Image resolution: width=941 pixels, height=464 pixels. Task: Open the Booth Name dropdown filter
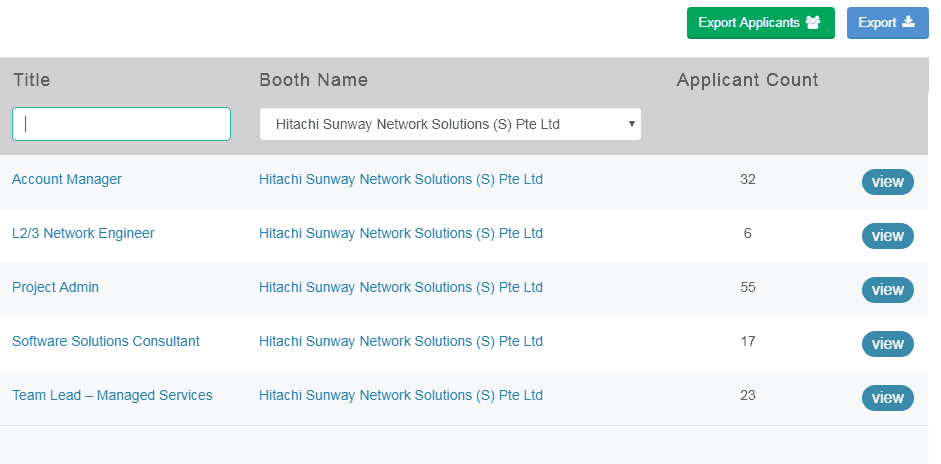pos(450,124)
